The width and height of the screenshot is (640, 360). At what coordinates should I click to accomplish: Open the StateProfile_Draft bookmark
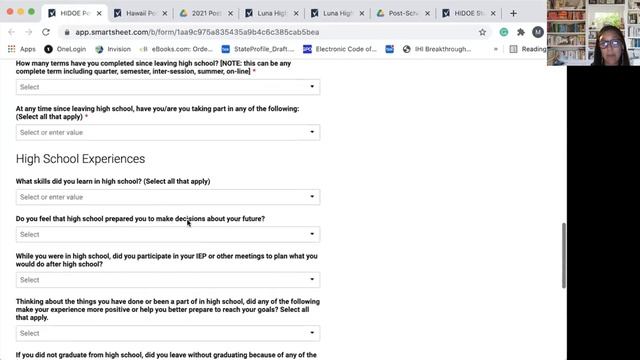click(258, 49)
